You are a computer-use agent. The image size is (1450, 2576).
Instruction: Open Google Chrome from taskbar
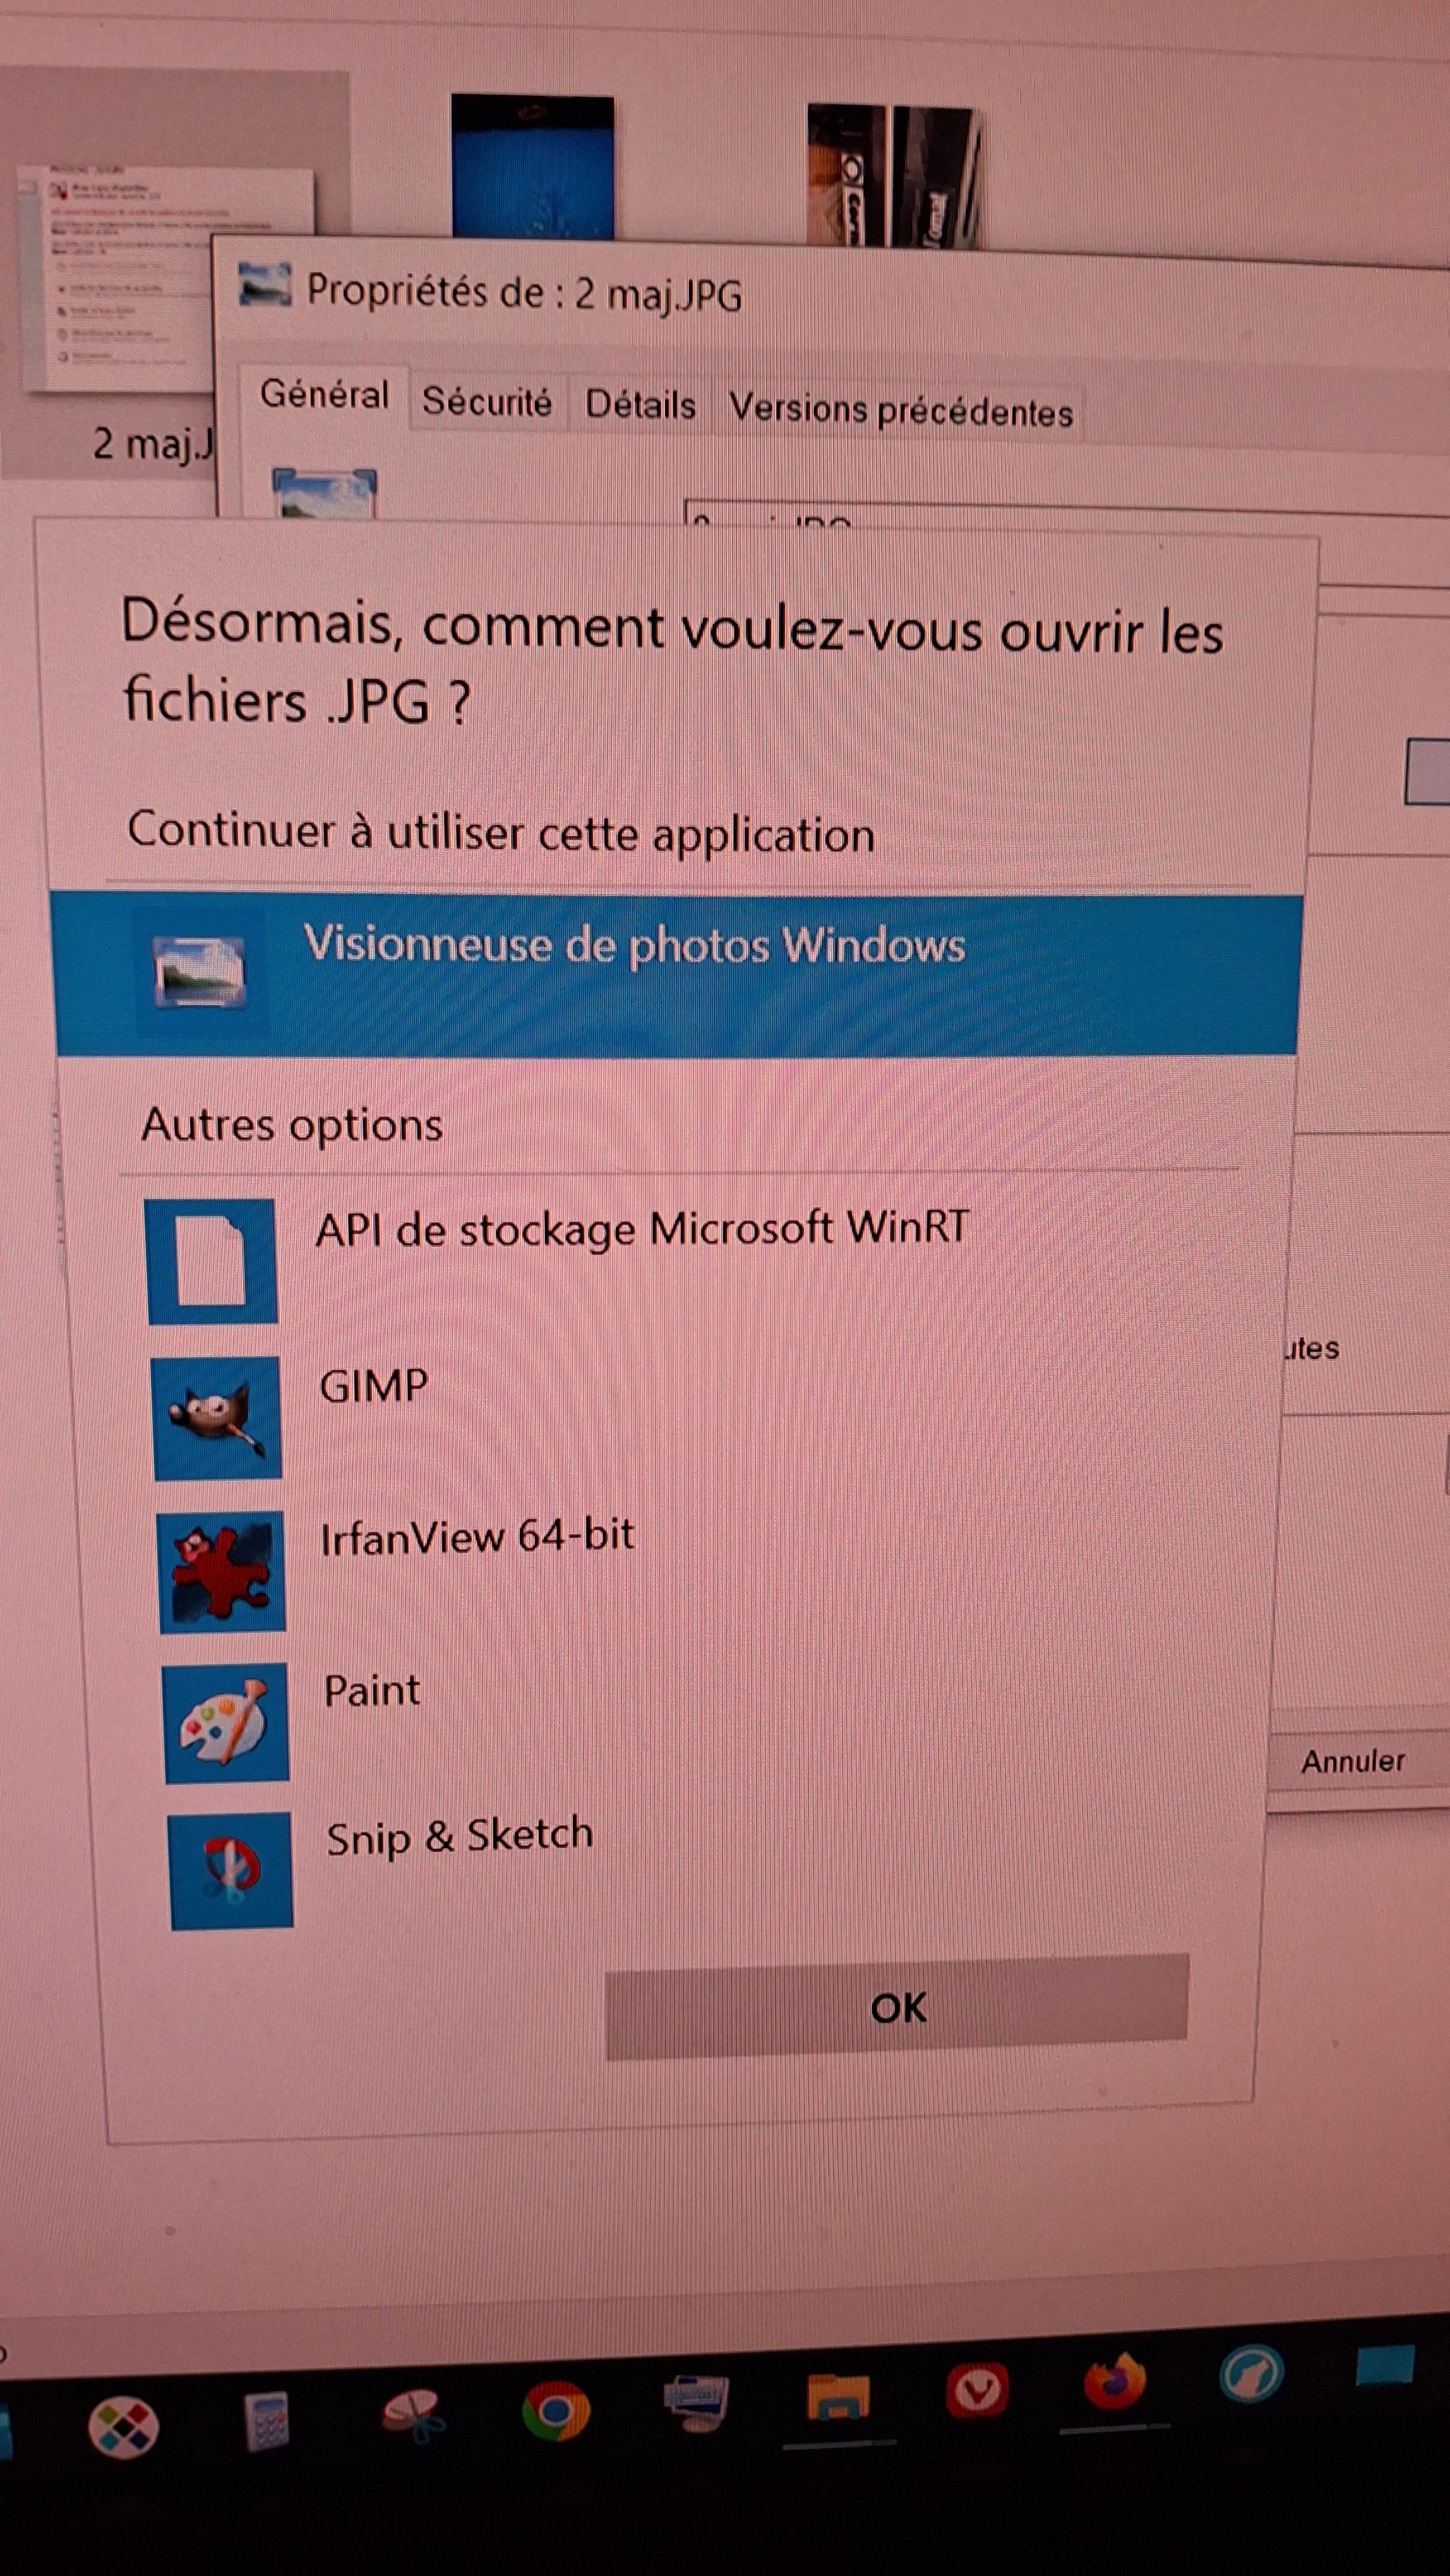click(556, 2411)
